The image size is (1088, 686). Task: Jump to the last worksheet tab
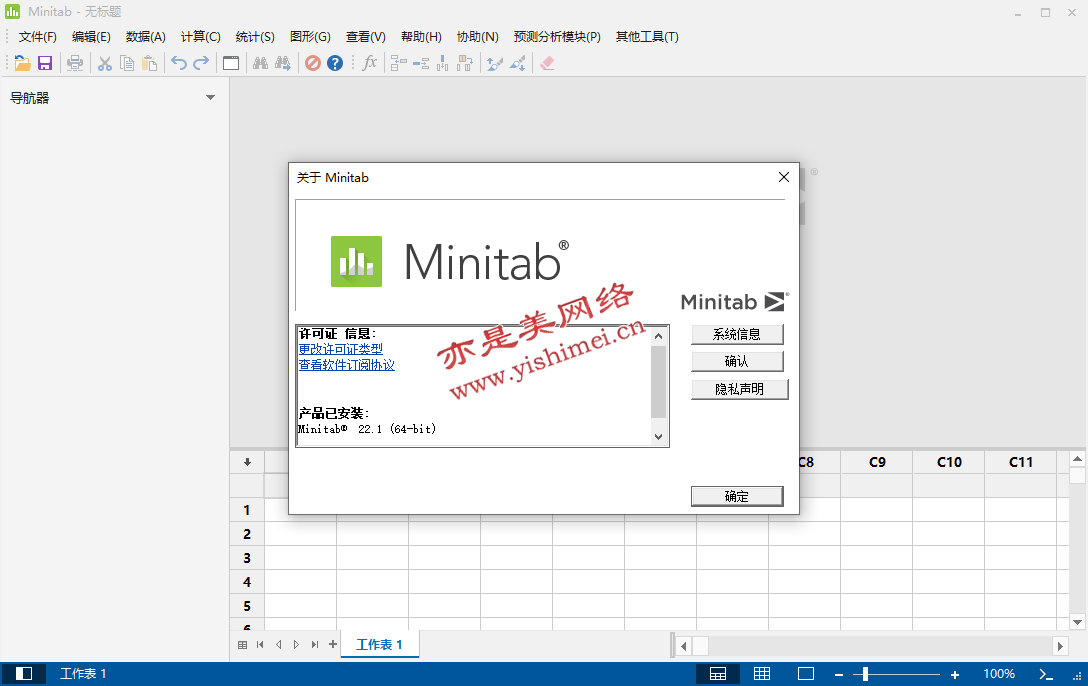coord(315,644)
